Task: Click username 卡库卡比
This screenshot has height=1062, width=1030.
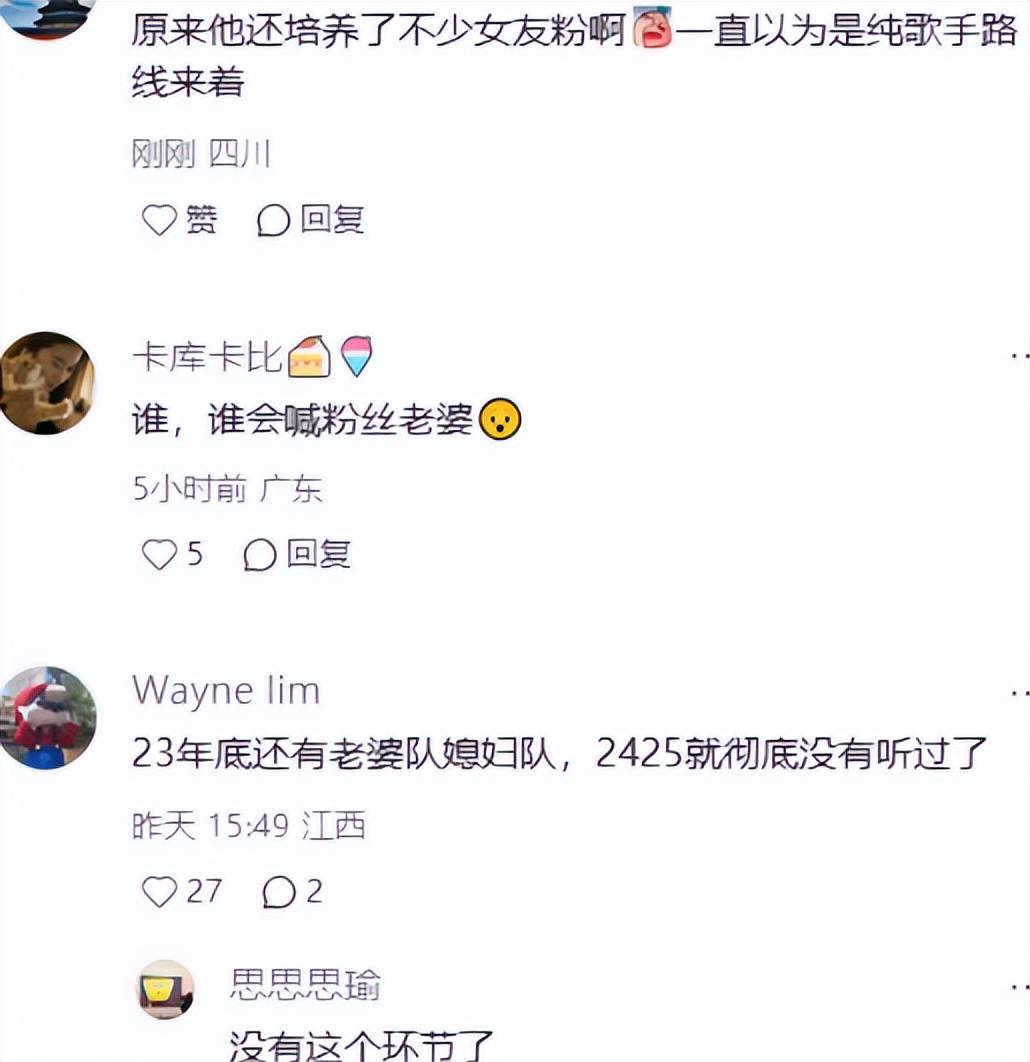Action: [x=207, y=357]
